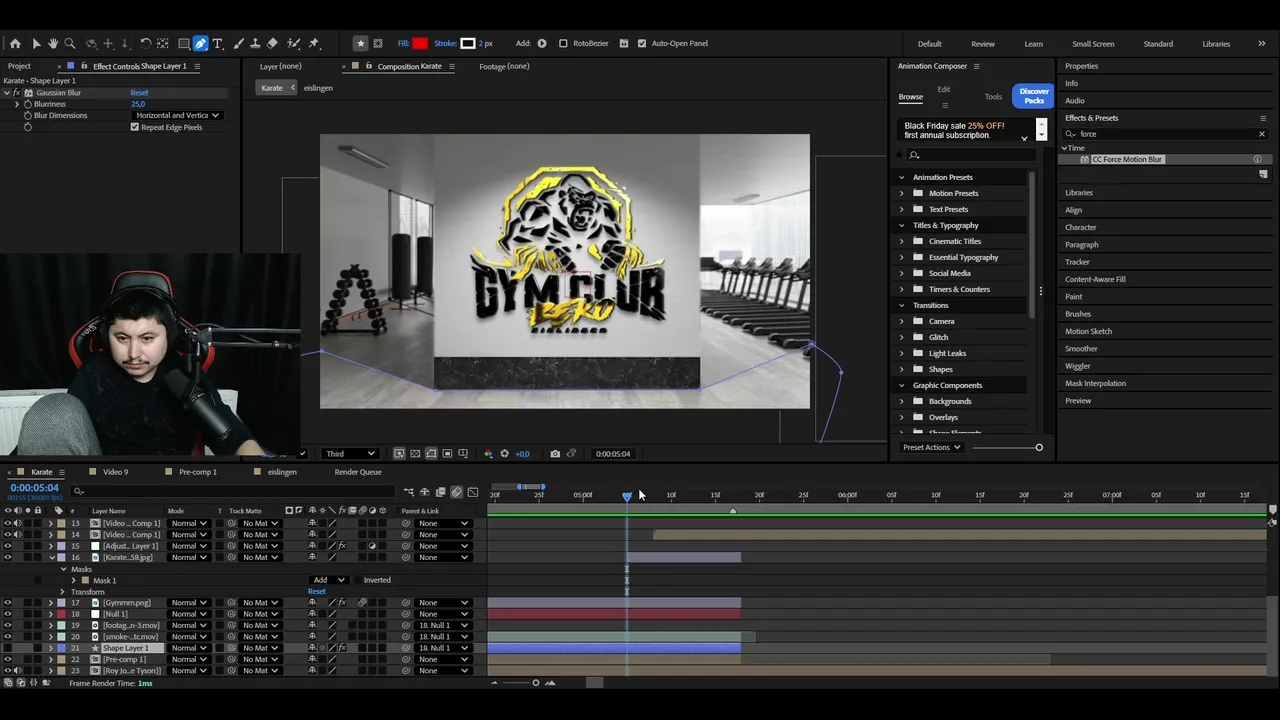
Task: Toggle the Motion Blur enable switch in timeline
Action: click(456, 492)
